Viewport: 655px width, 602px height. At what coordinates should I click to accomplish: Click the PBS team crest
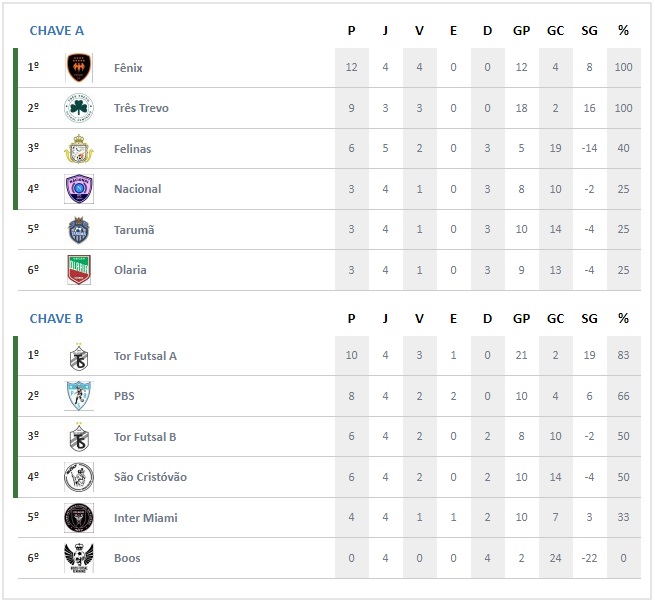point(79,396)
